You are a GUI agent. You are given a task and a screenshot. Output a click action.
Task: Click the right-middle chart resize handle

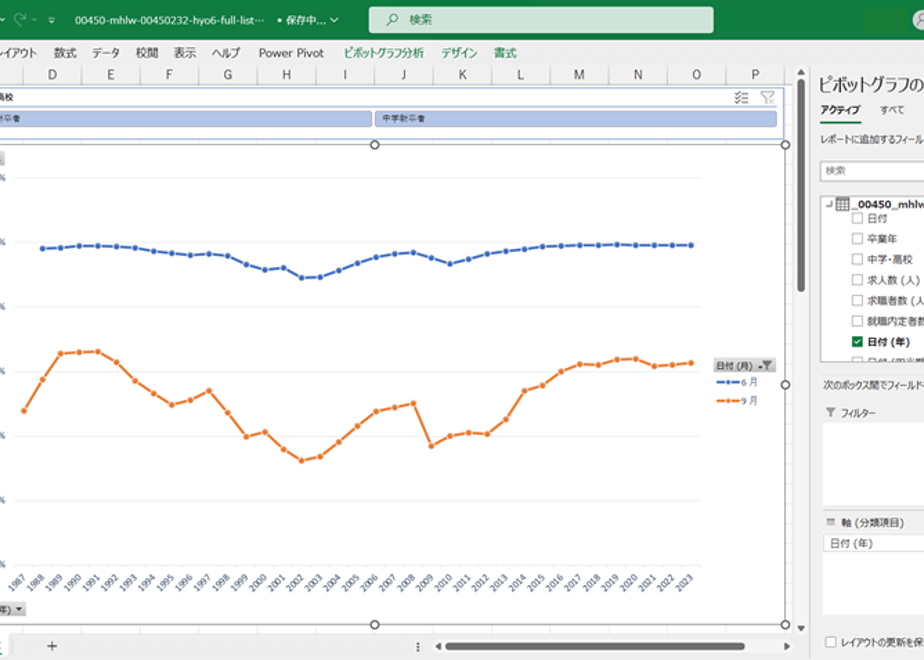(x=786, y=385)
